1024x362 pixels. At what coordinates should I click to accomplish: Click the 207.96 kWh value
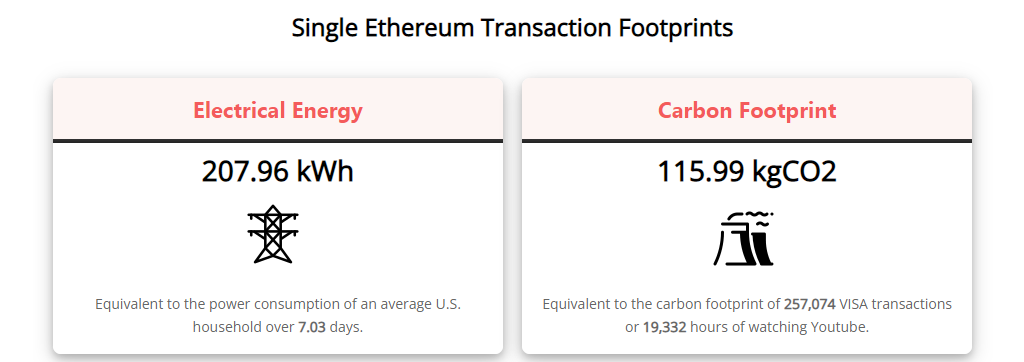pyautogui.click(x=278, y=172)
